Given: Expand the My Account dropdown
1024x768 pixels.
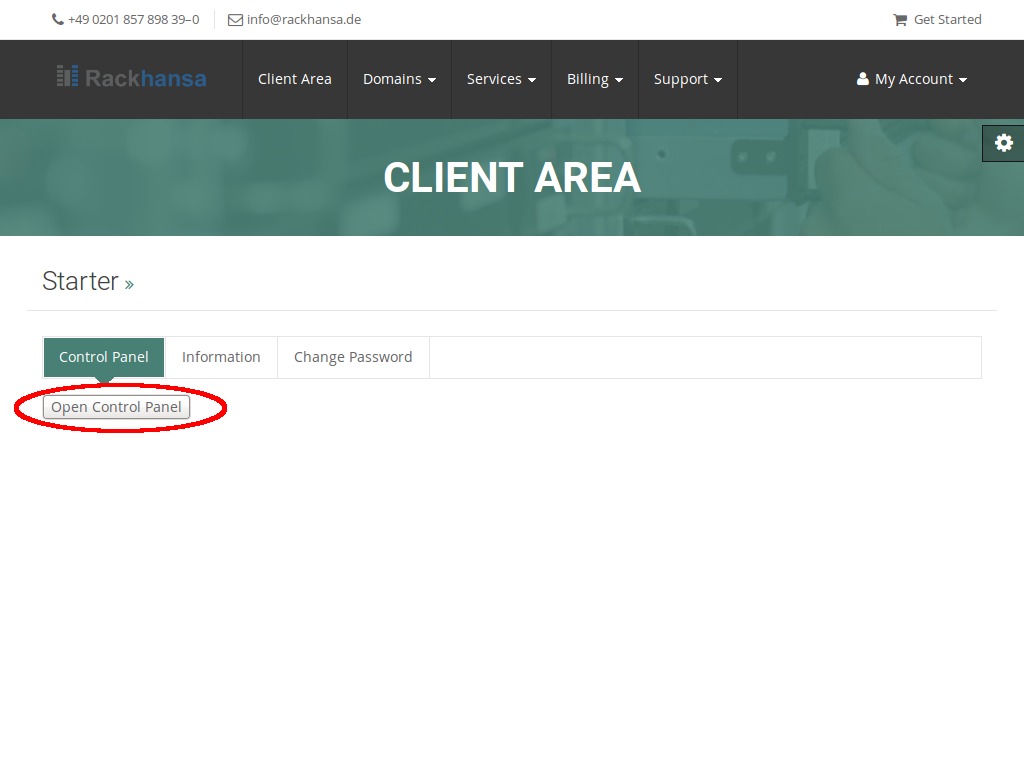Looking at the screenshot, I should (912, 79).
